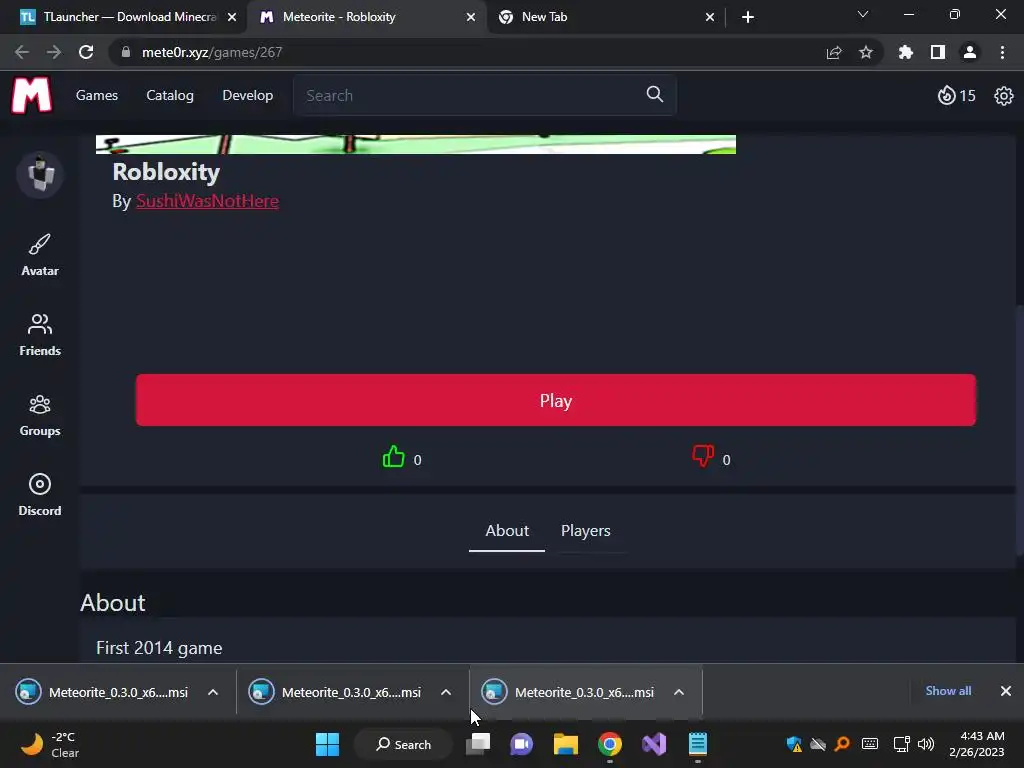The height and width of the screenshot is (768, 1024).
Task: View site security lock info
Action: coord(126,52)
